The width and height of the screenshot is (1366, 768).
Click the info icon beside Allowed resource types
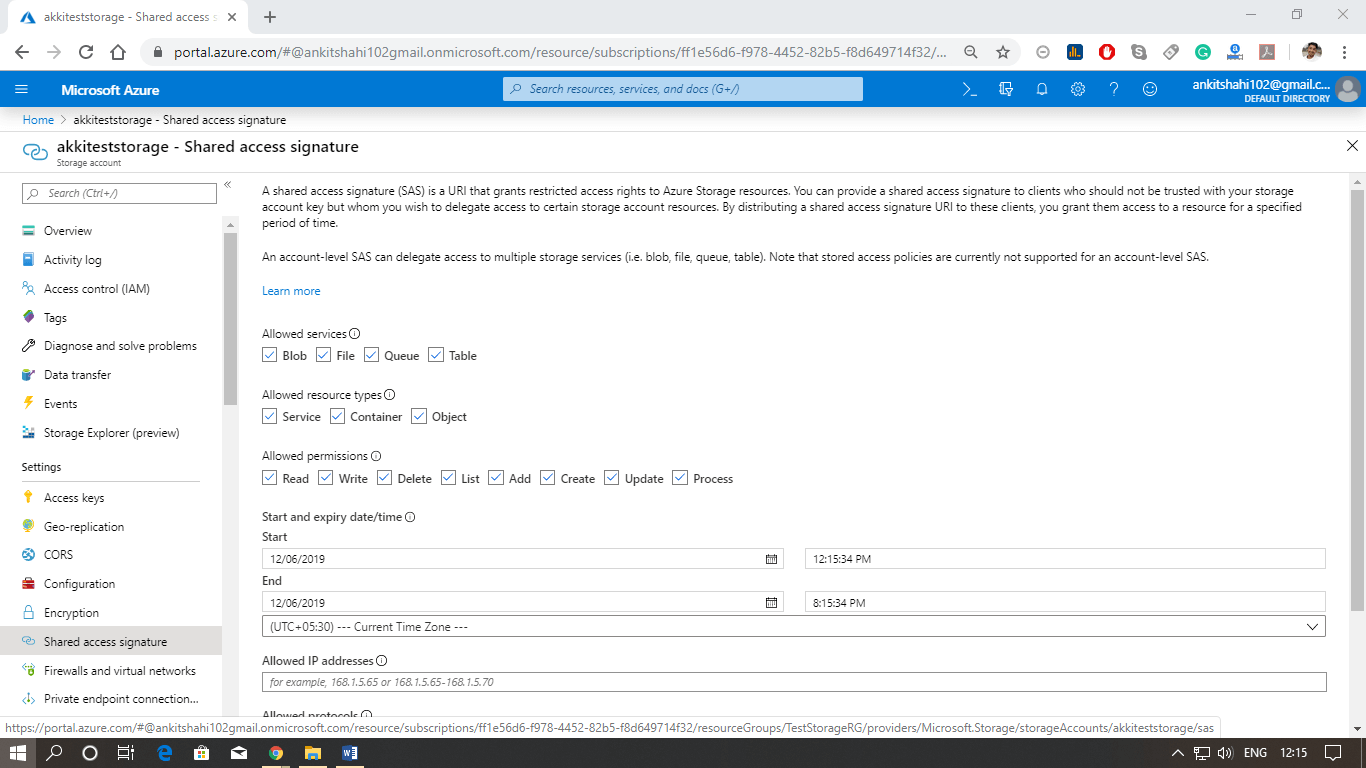[x=390, y=395]
